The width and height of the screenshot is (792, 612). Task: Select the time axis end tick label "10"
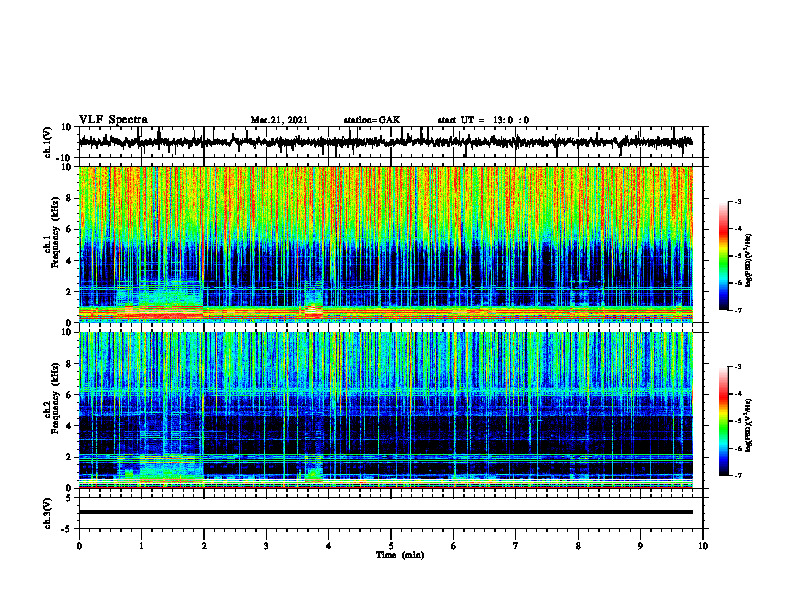[x=703, y=546]
